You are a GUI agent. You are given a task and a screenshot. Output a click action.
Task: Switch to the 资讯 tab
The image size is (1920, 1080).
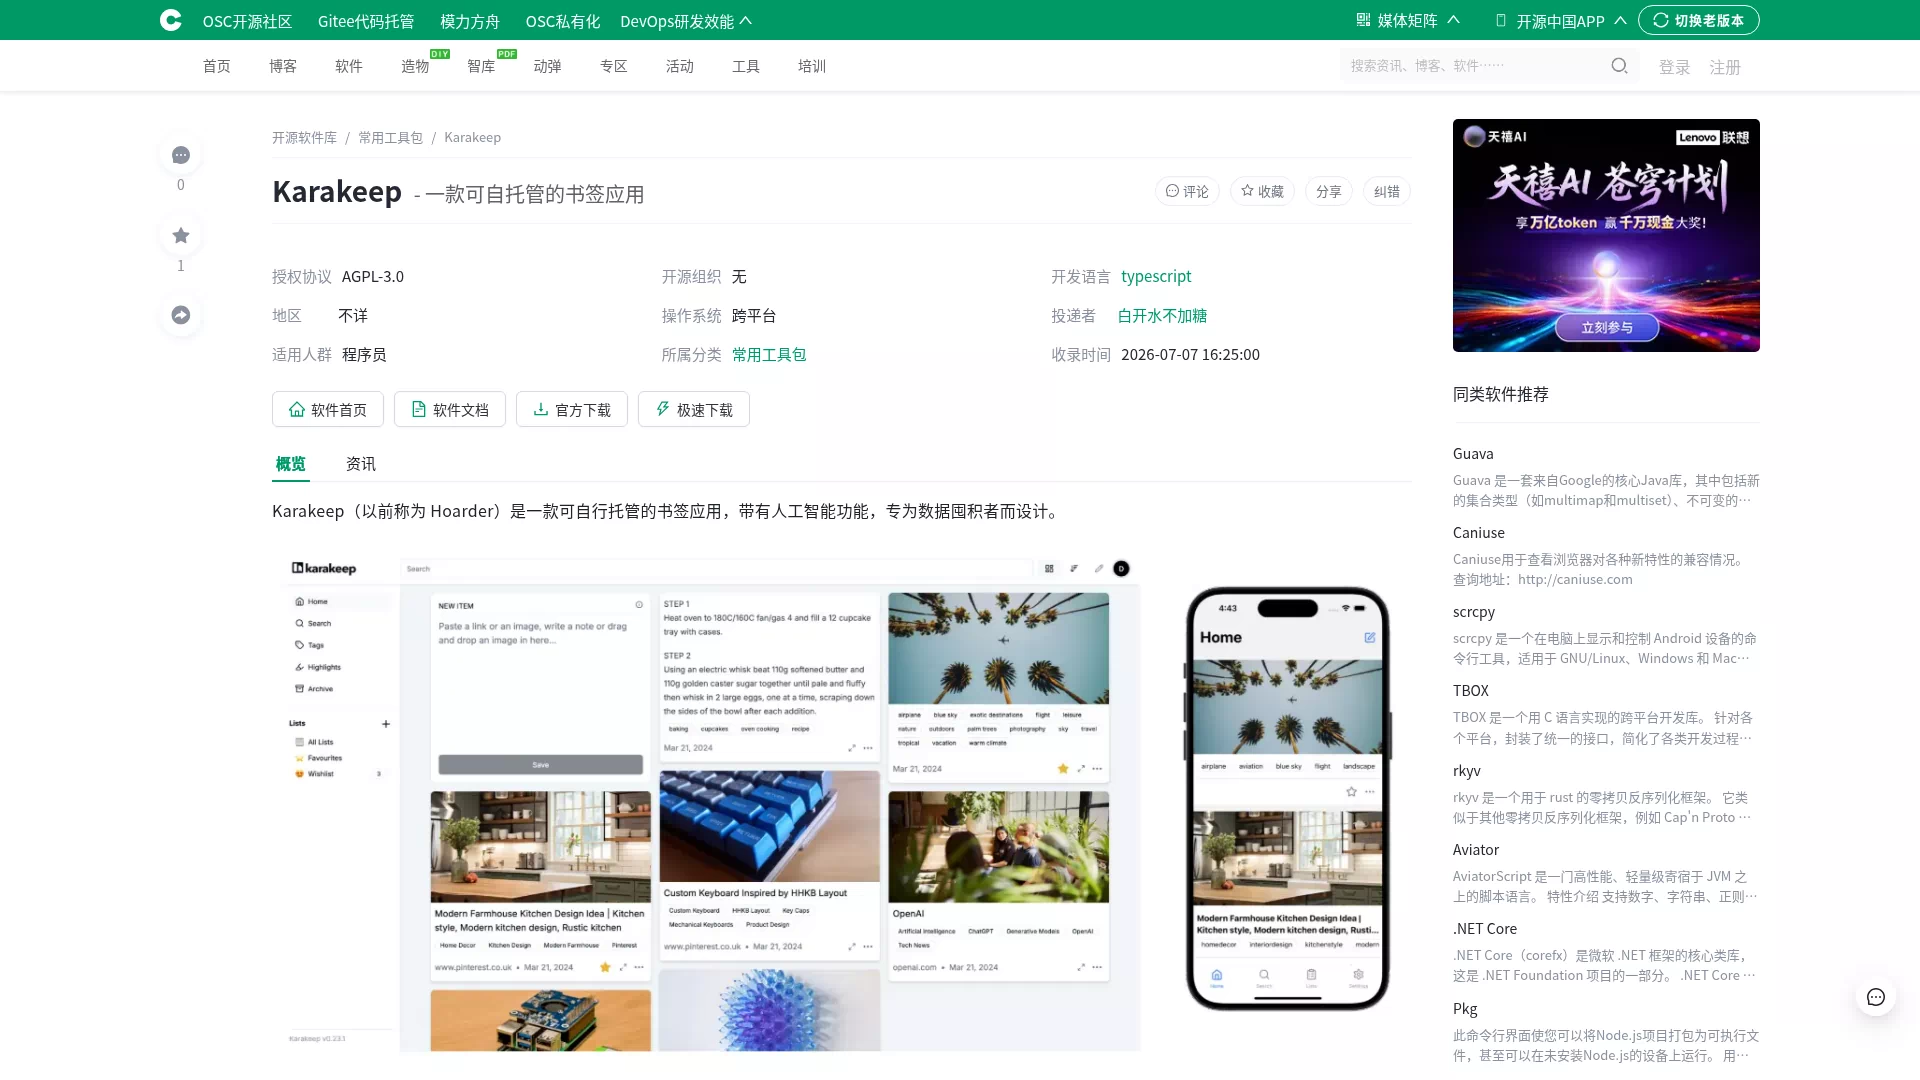361,463
